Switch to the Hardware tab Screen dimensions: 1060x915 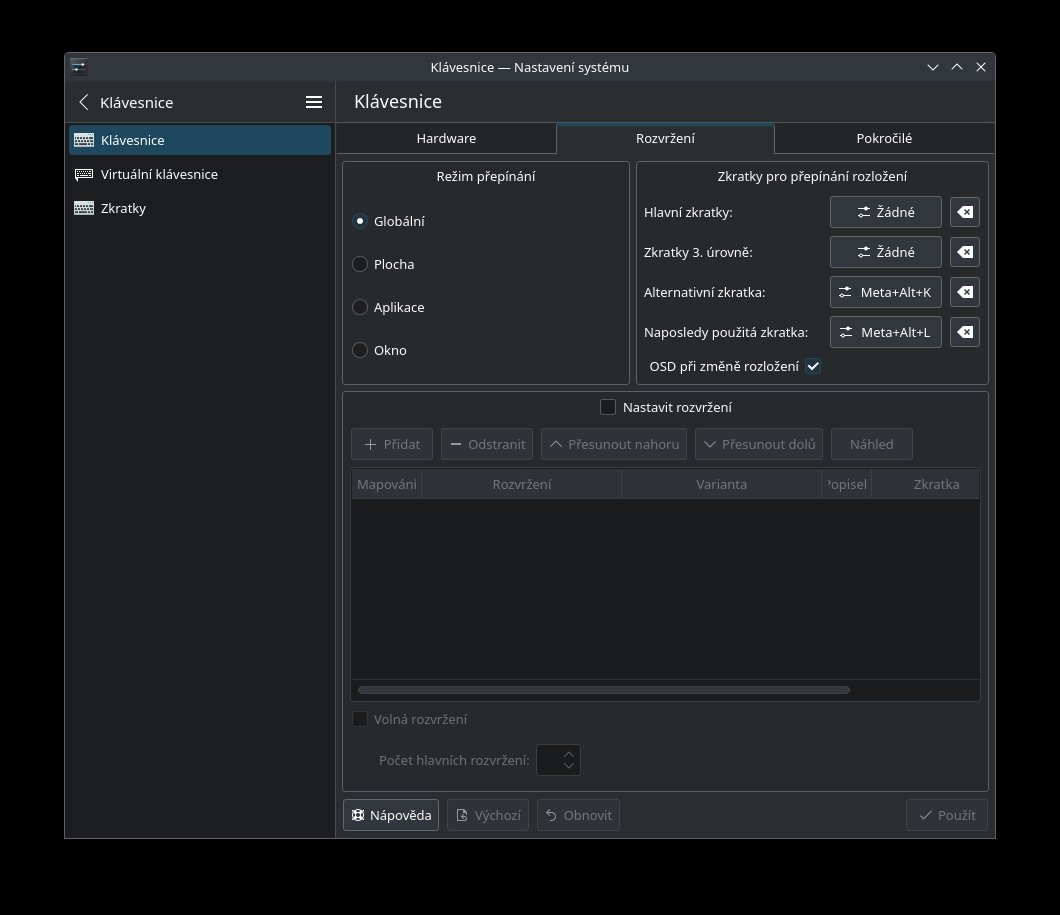click(446, 138)
